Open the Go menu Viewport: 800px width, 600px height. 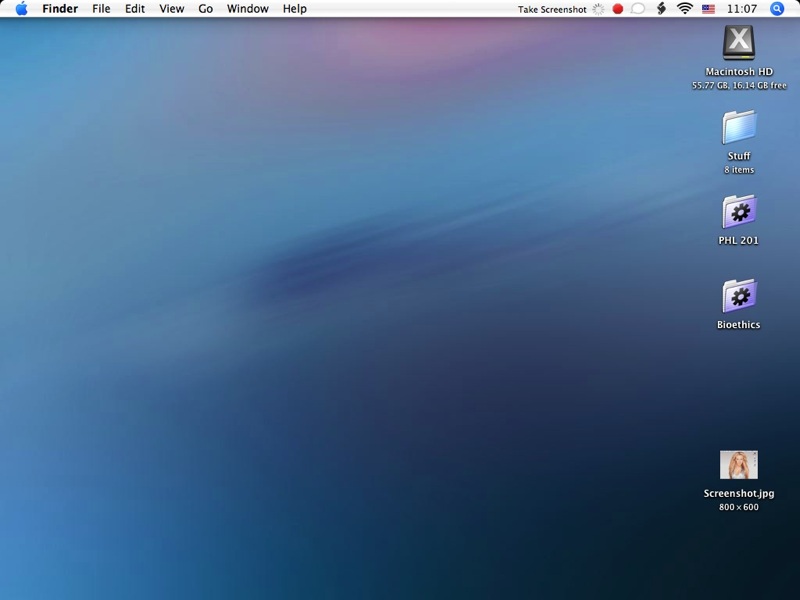pos(206,9)
